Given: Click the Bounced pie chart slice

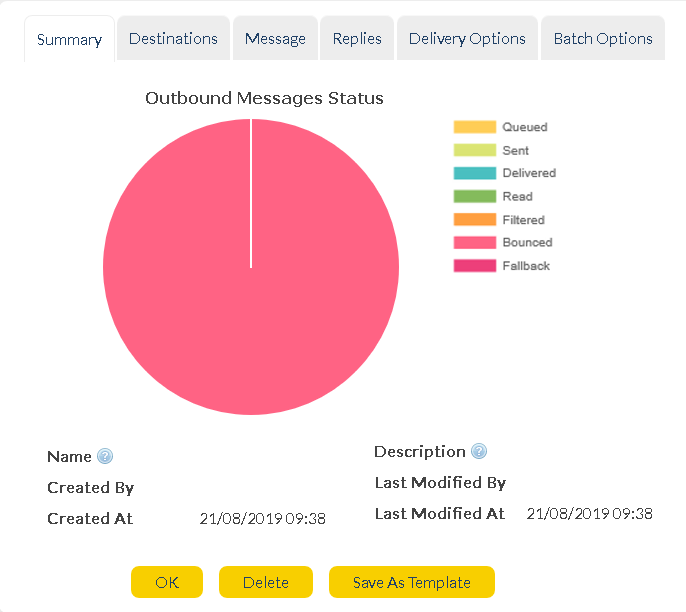Looking at the screenshot, I should pos(250,320).
